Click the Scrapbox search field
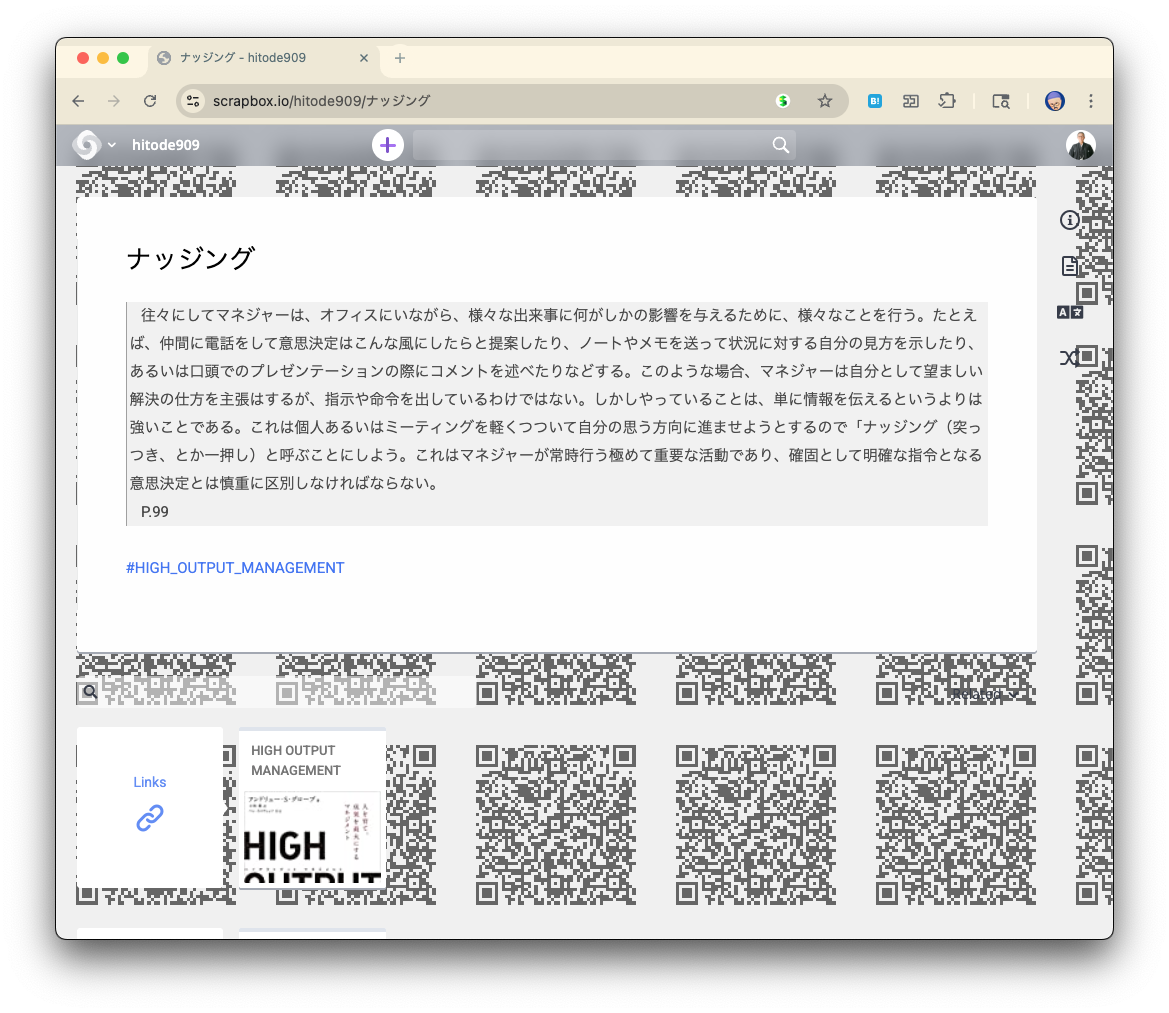The image size is (1169, 1013). [604, 145]
